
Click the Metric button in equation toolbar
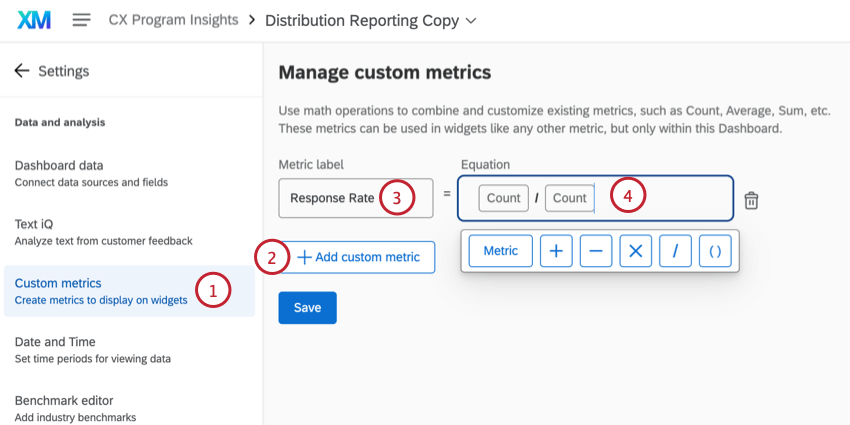501,251
